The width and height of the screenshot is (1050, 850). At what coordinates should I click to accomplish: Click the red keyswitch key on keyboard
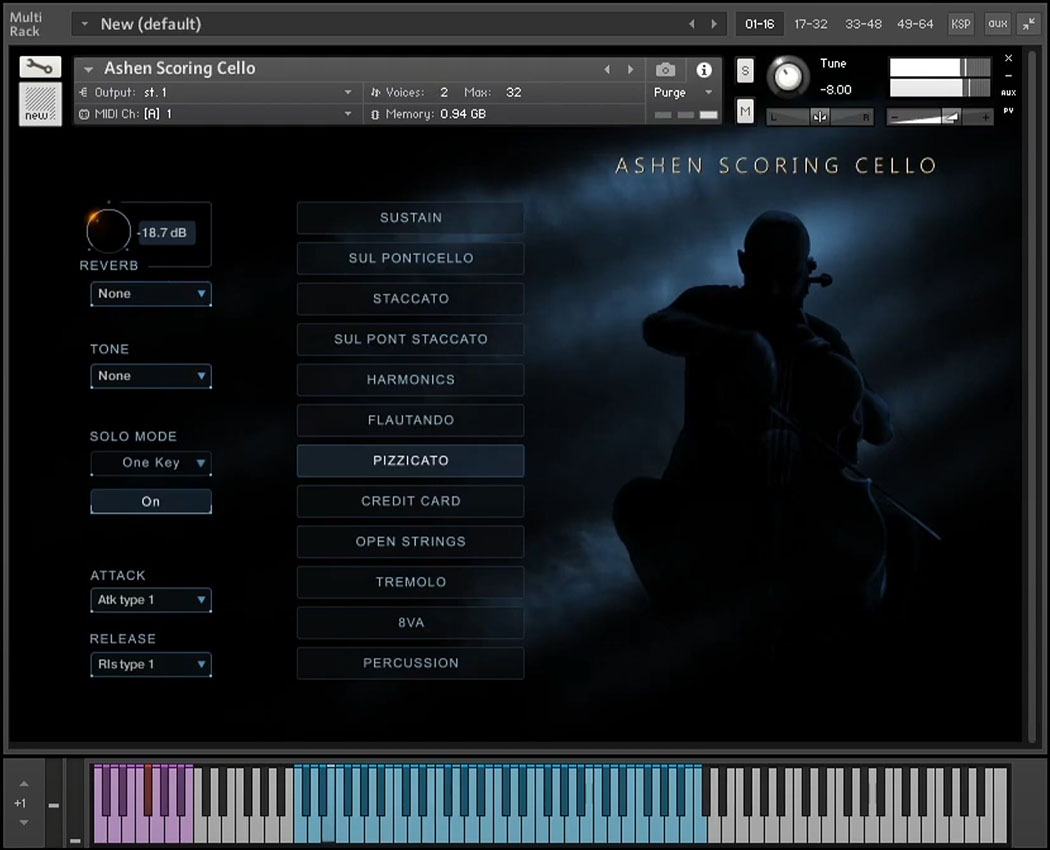148,790
